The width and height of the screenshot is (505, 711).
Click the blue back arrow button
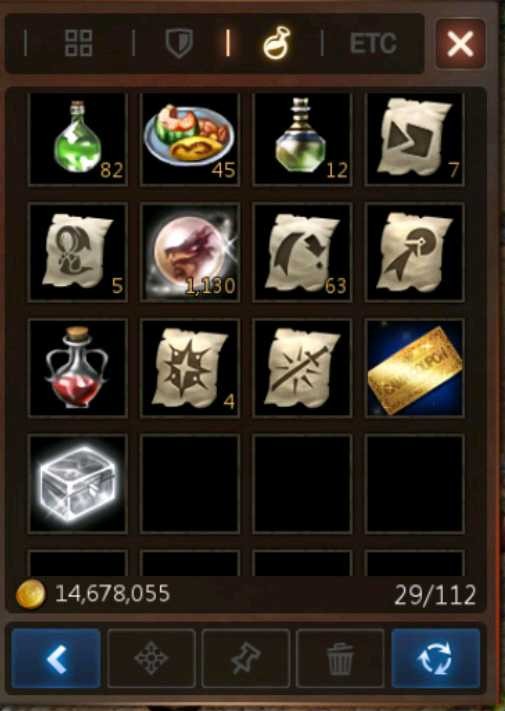(x=56, y=658)
